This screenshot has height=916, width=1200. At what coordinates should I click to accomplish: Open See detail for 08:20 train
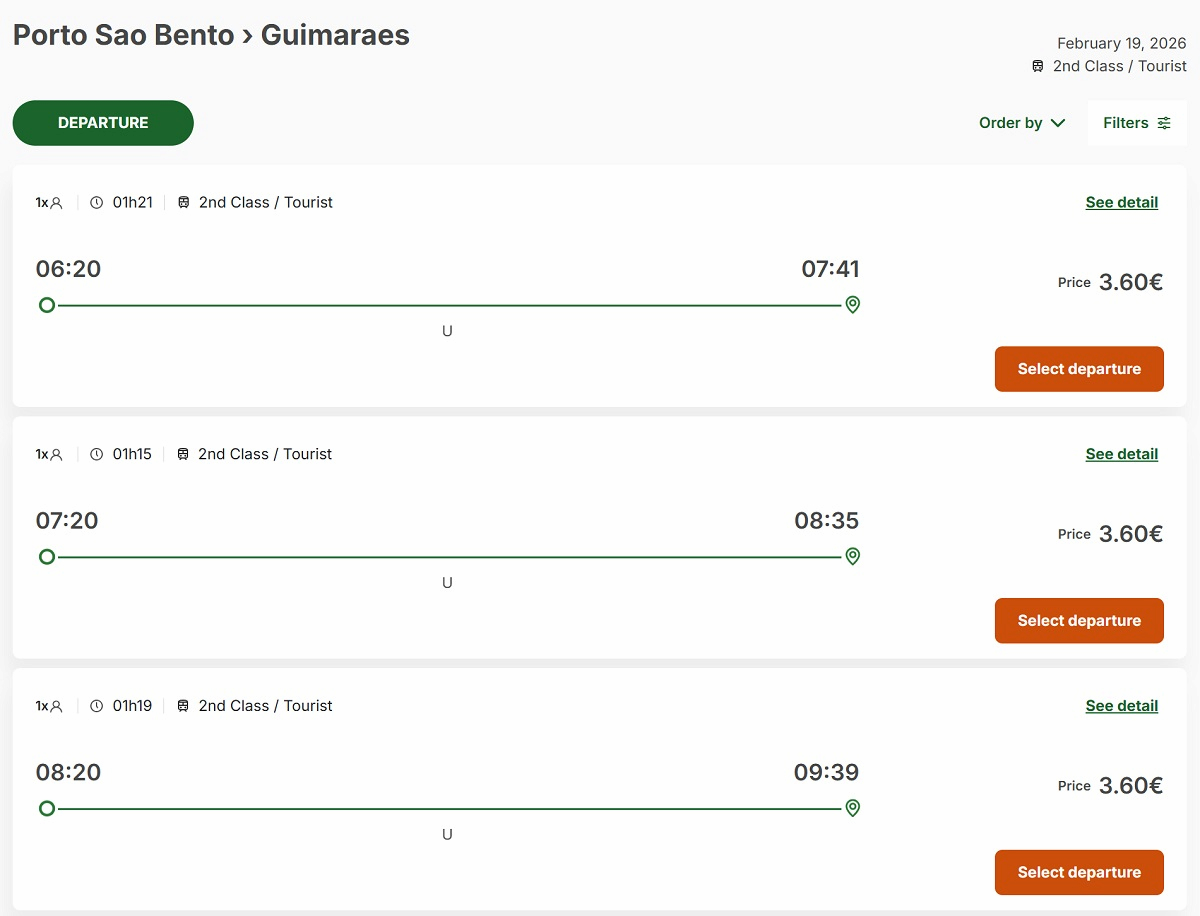(1121, 706)
